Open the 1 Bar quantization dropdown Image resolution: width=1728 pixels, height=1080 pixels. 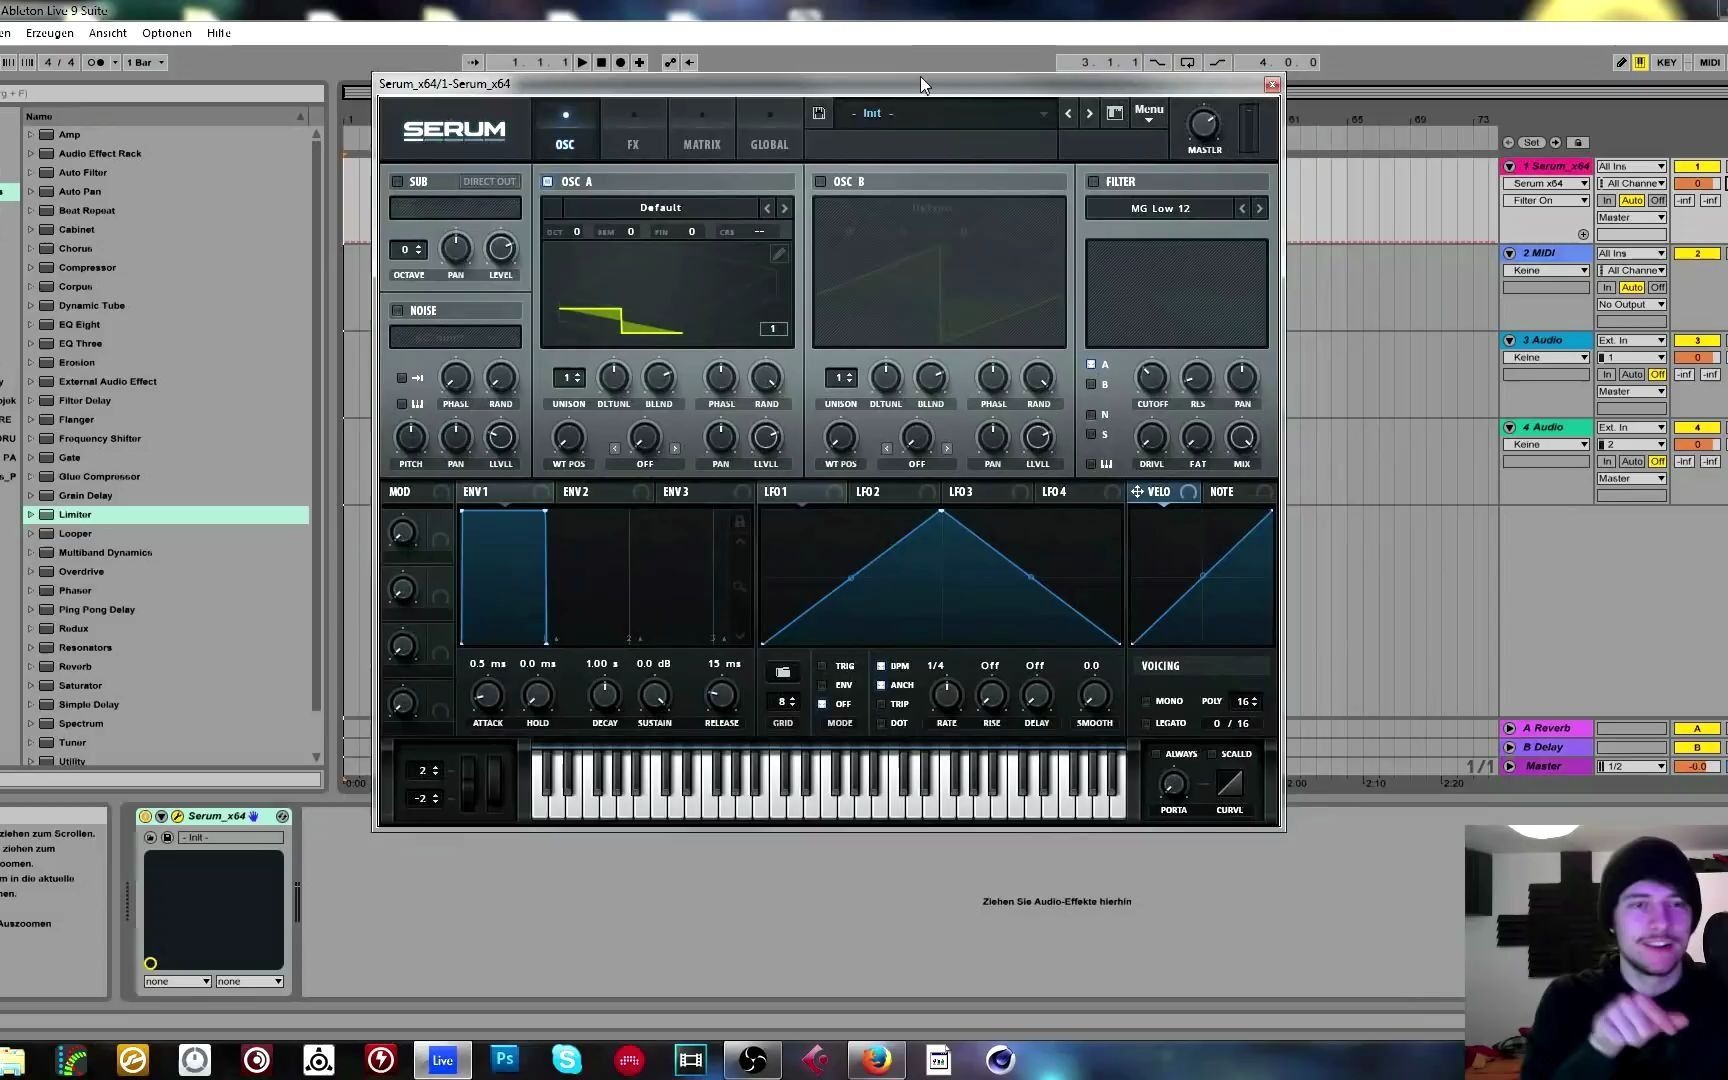pyautogui.click(x=146, y=62)
